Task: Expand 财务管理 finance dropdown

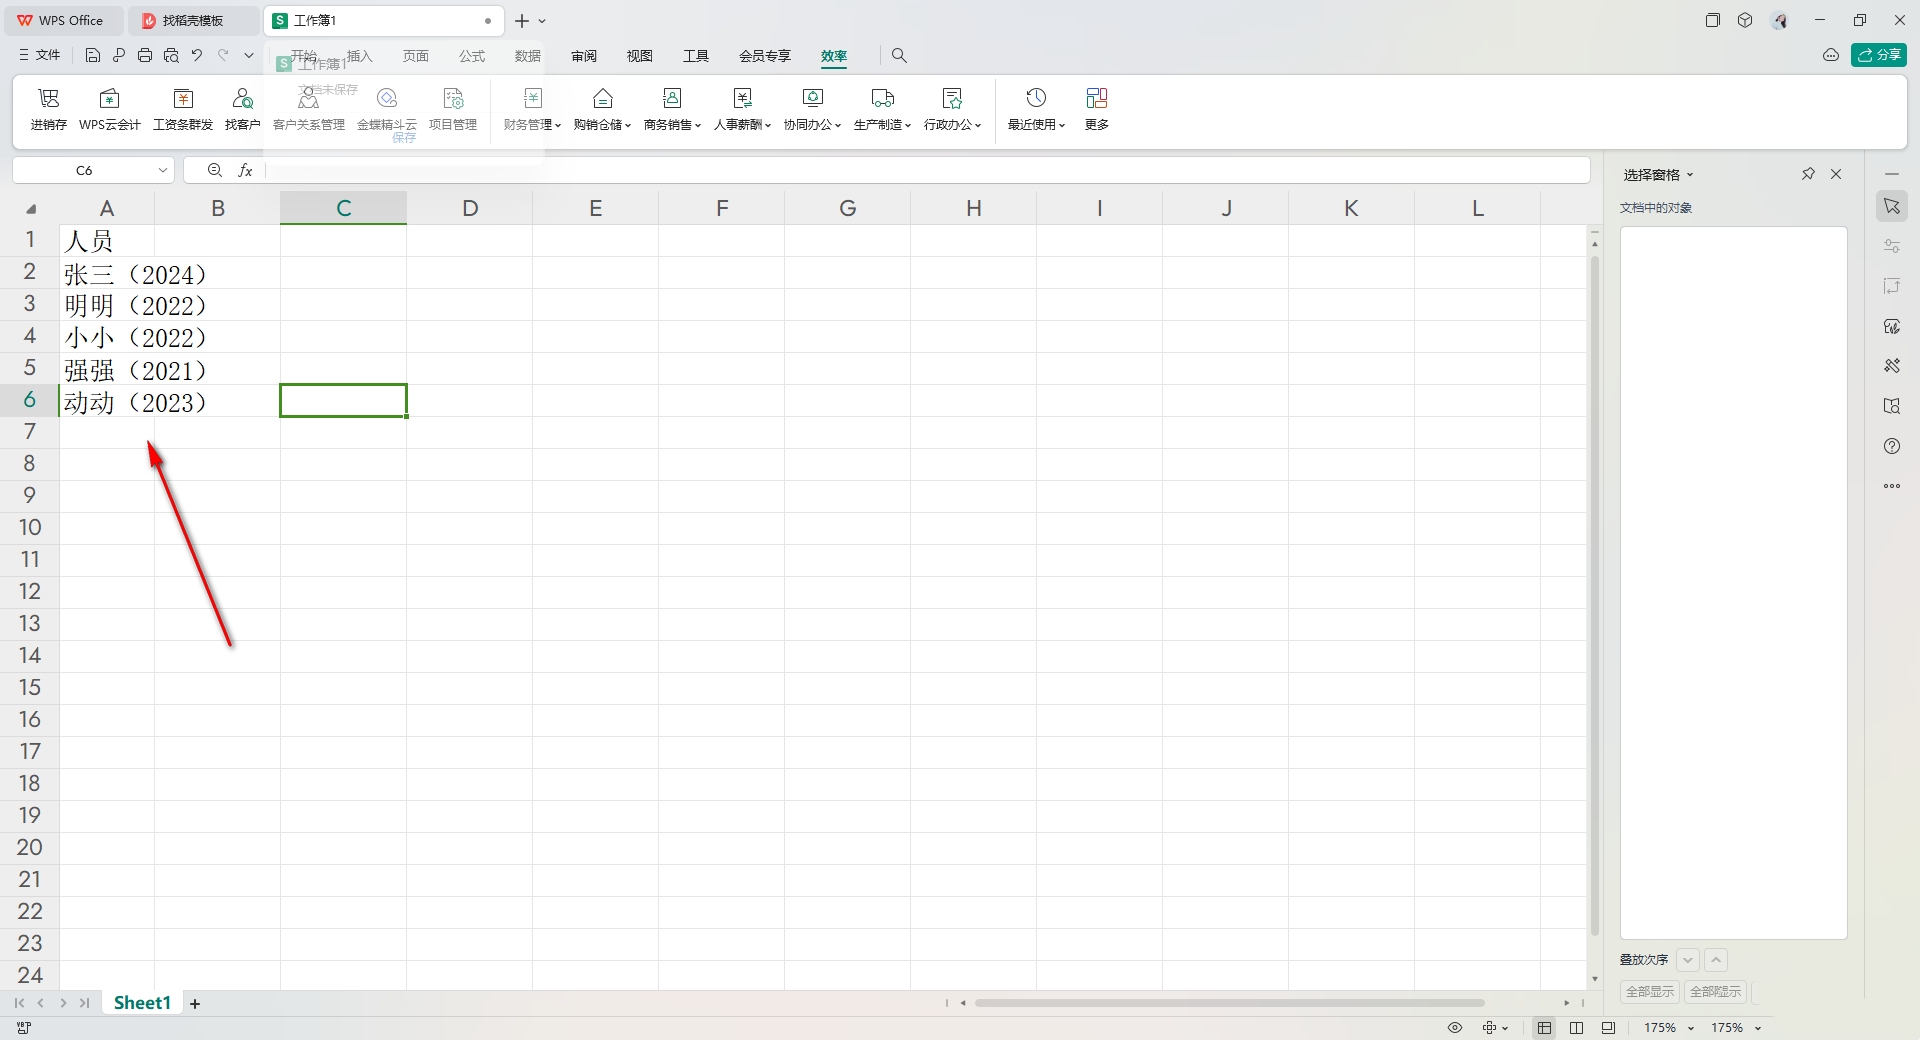Action: coord(532,109)
